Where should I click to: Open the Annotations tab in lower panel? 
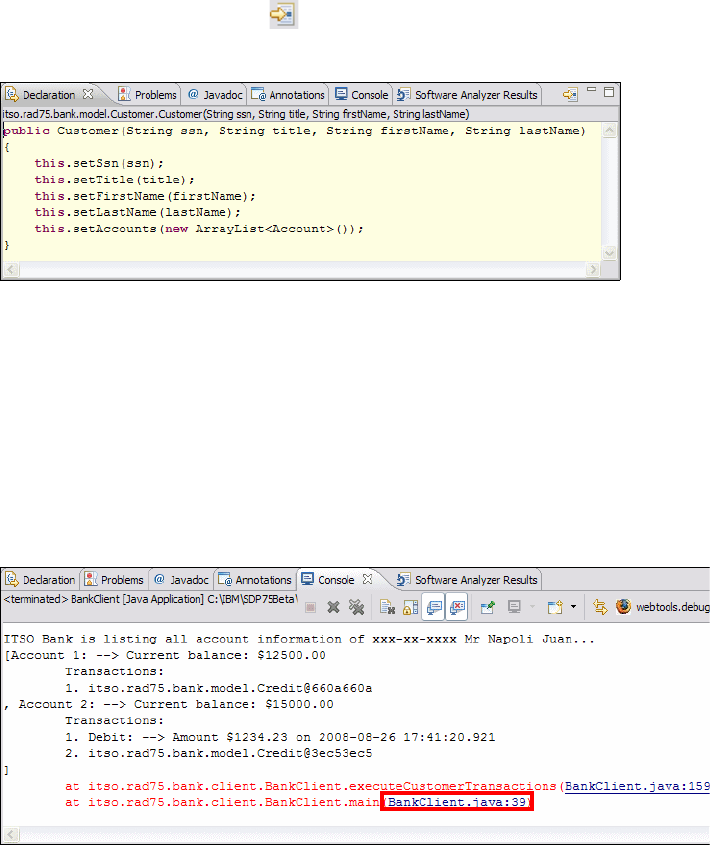pyautogui.click(x=254, y=580)
